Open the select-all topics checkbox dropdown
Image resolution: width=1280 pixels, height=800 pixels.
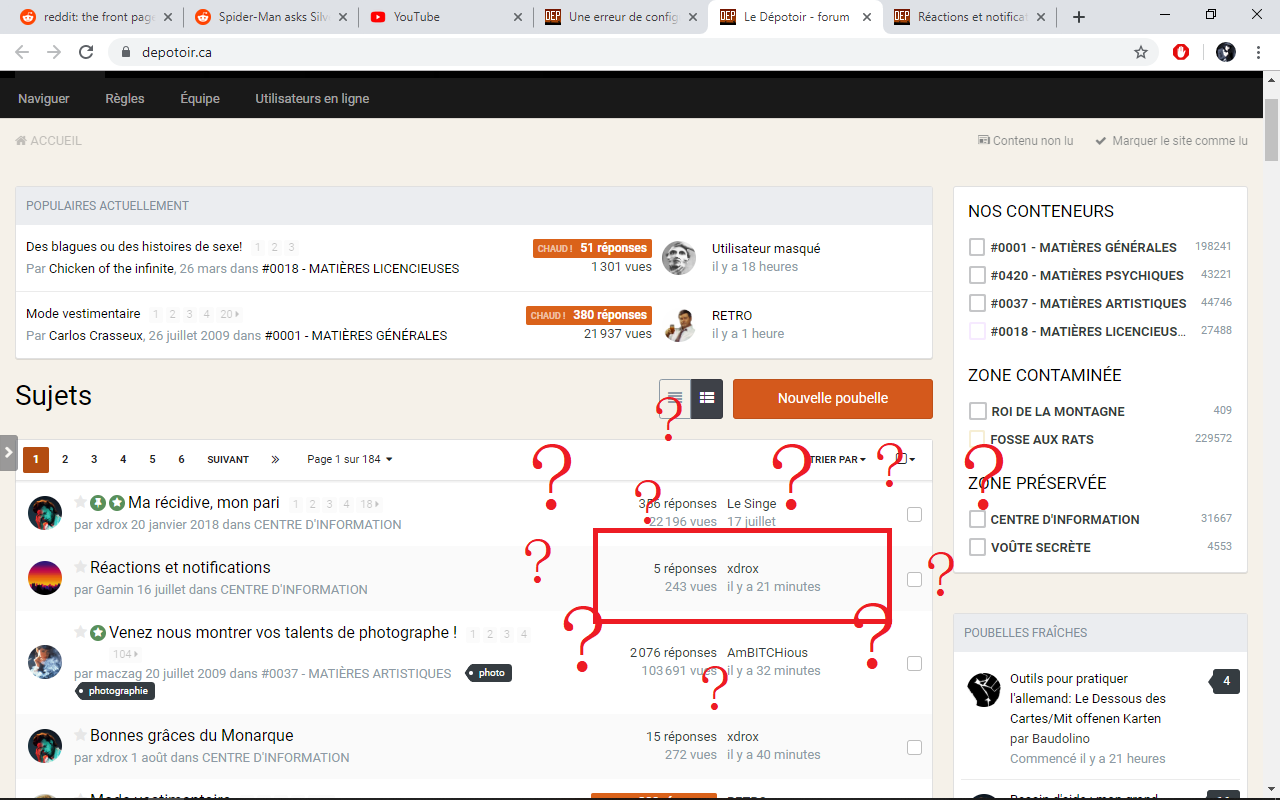[905, 459]
